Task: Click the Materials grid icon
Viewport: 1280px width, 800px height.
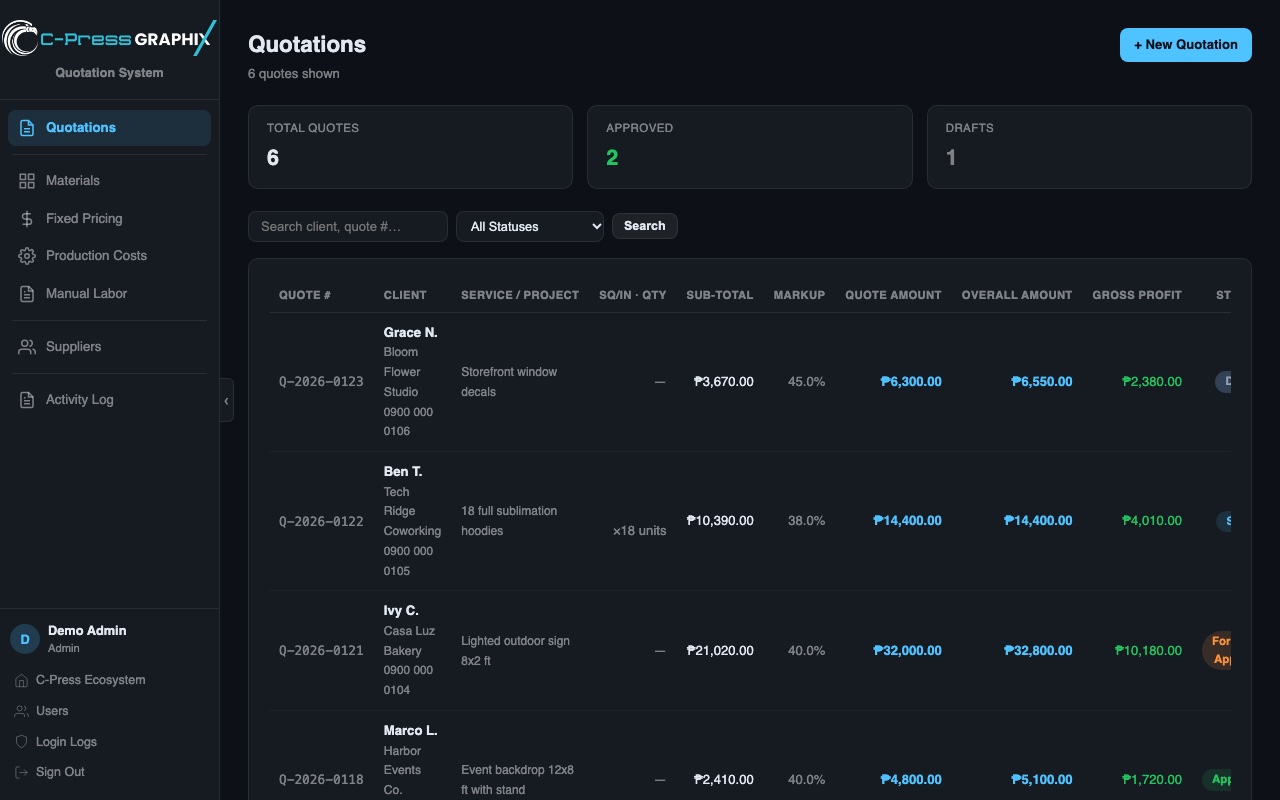Action: pos(27,181)
